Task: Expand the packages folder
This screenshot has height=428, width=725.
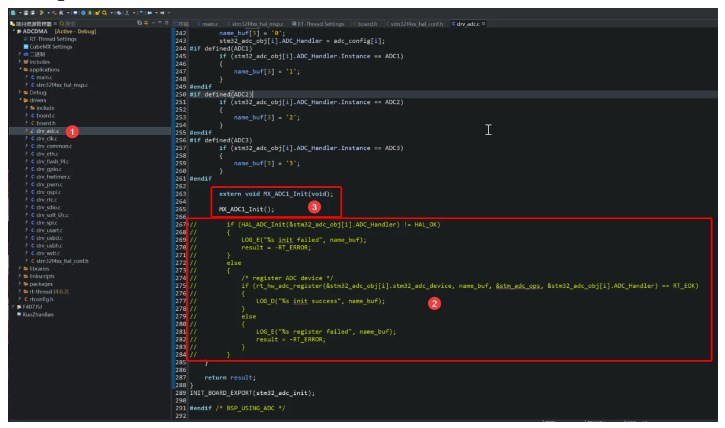Action: pyautogui.click(x=20, y=284)
